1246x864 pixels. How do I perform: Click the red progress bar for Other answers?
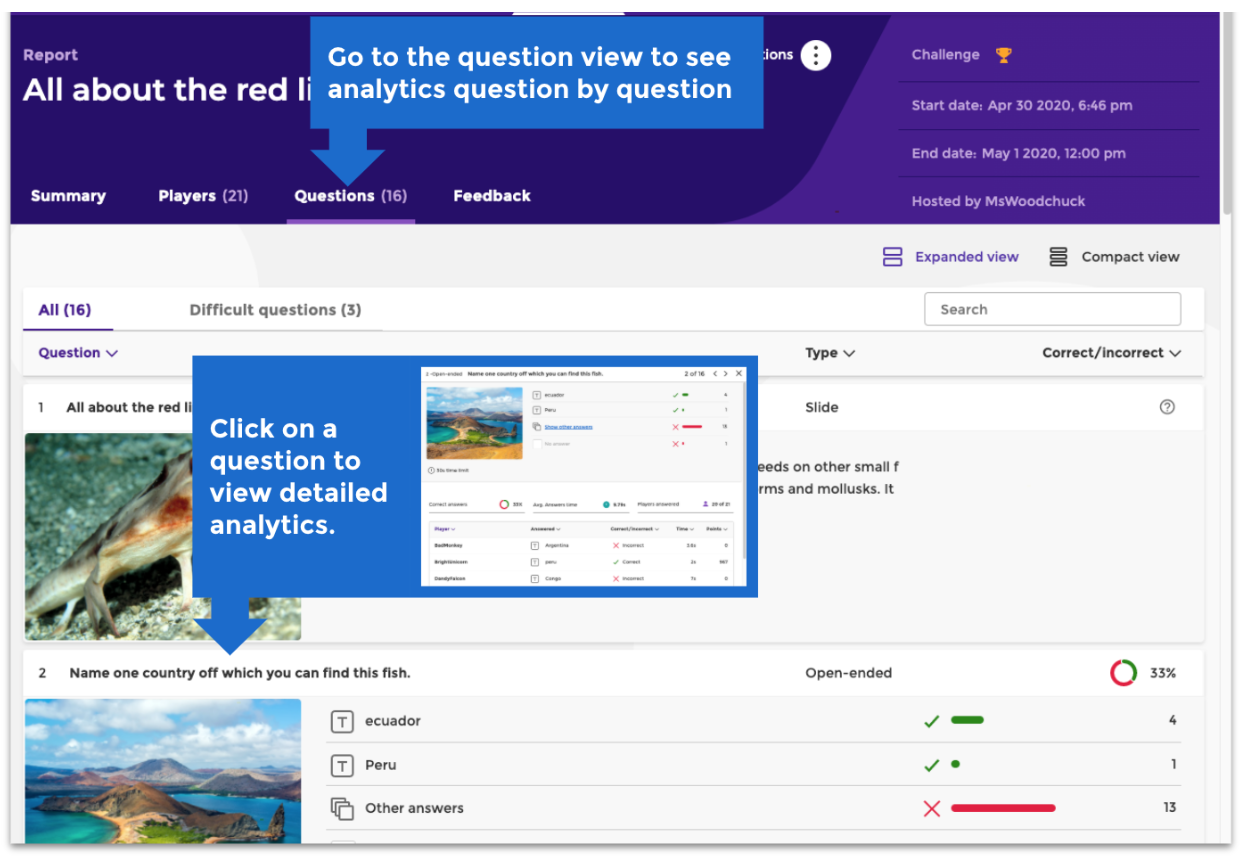(x=1002, y=808)
